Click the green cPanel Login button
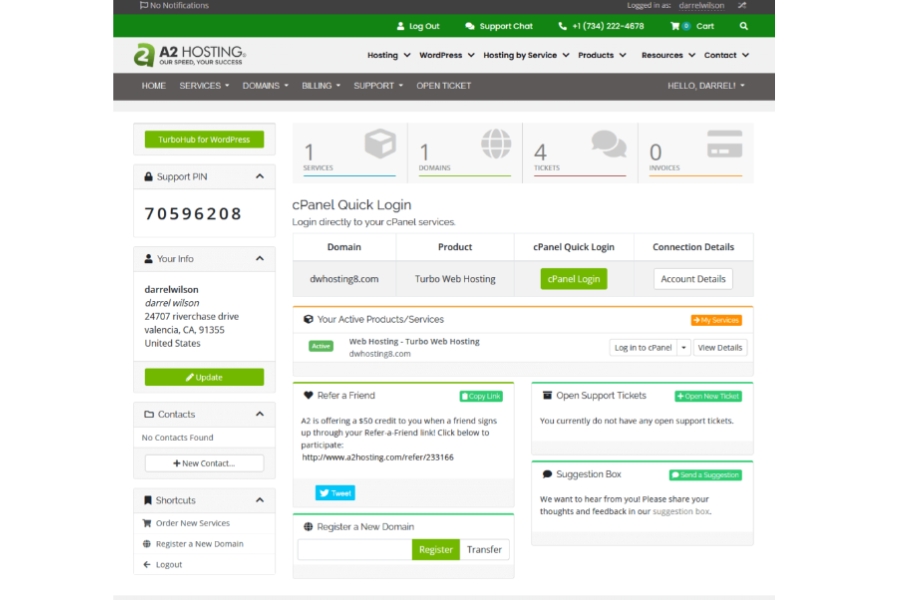 [x=573, y=278]
